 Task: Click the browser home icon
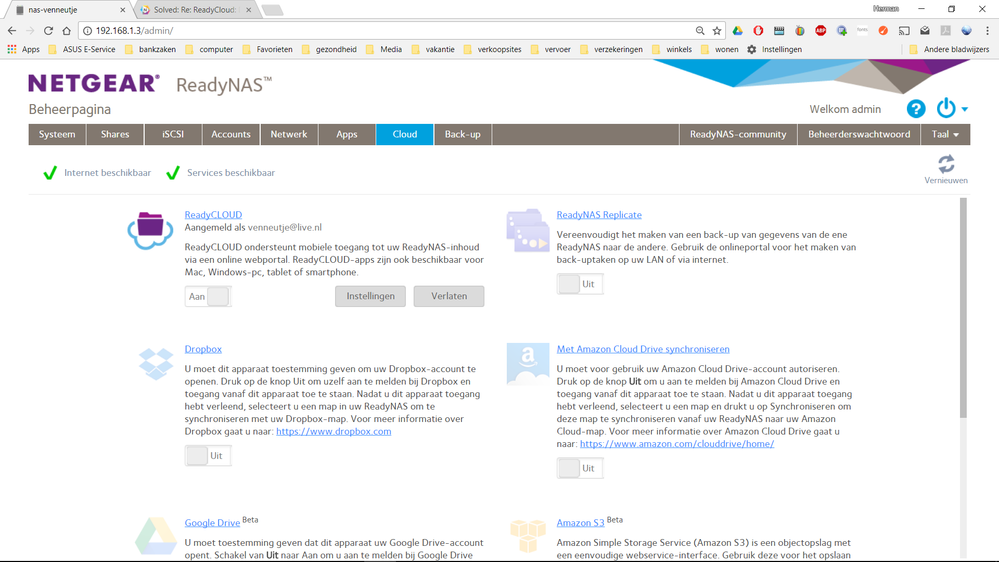click(x=66, y=31)
